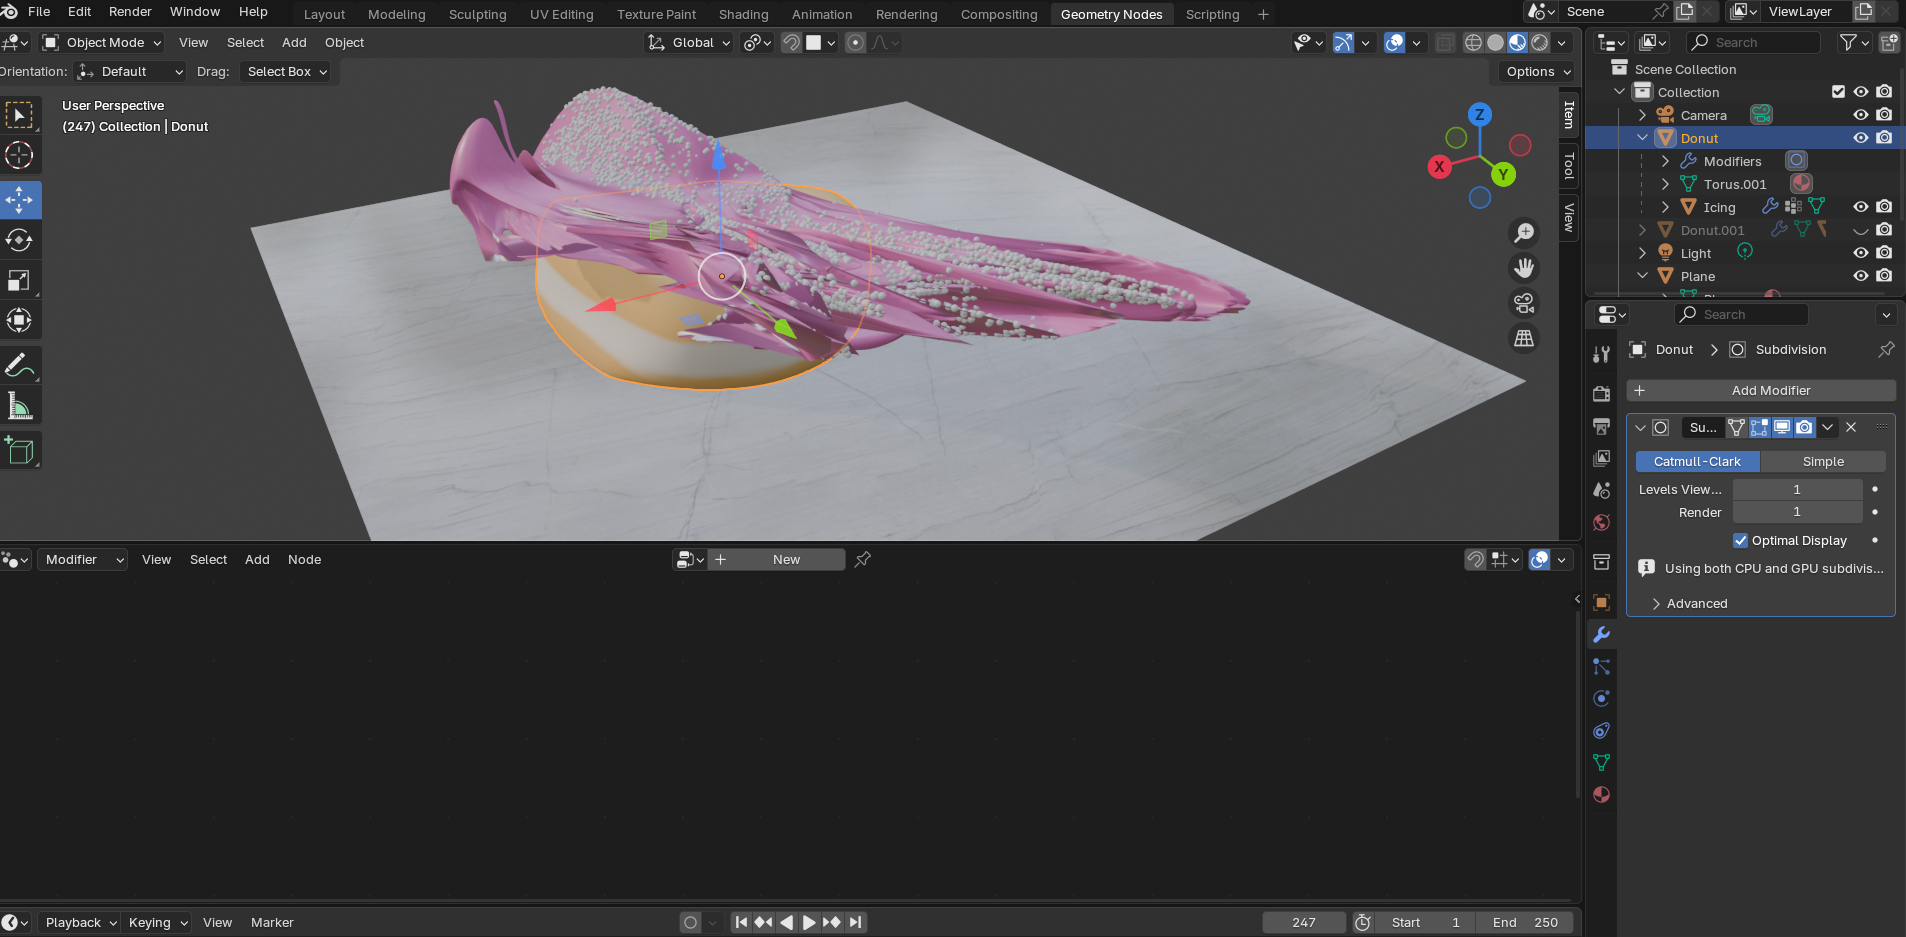This screenshot has height=937, width=1906.
Task: Toggle camera view in viewport
Action: (x=1524, y=303)
